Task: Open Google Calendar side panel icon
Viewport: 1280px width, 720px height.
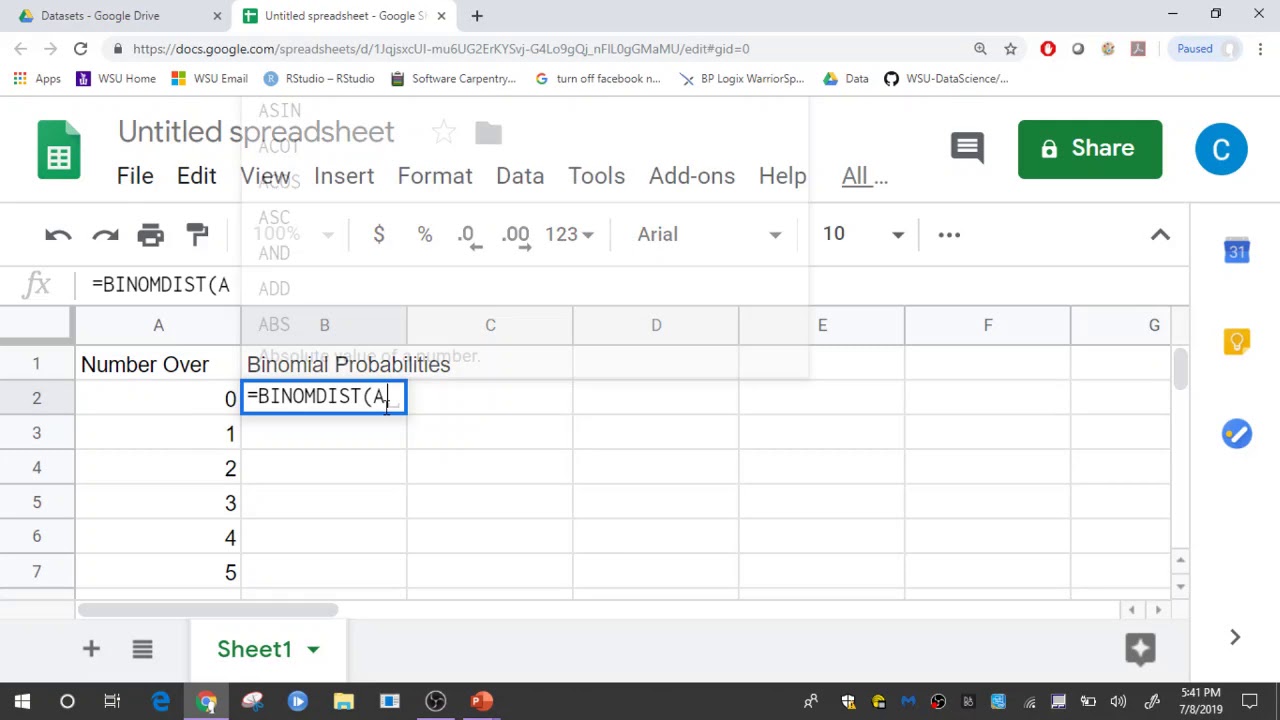Action: point(1237,252)
